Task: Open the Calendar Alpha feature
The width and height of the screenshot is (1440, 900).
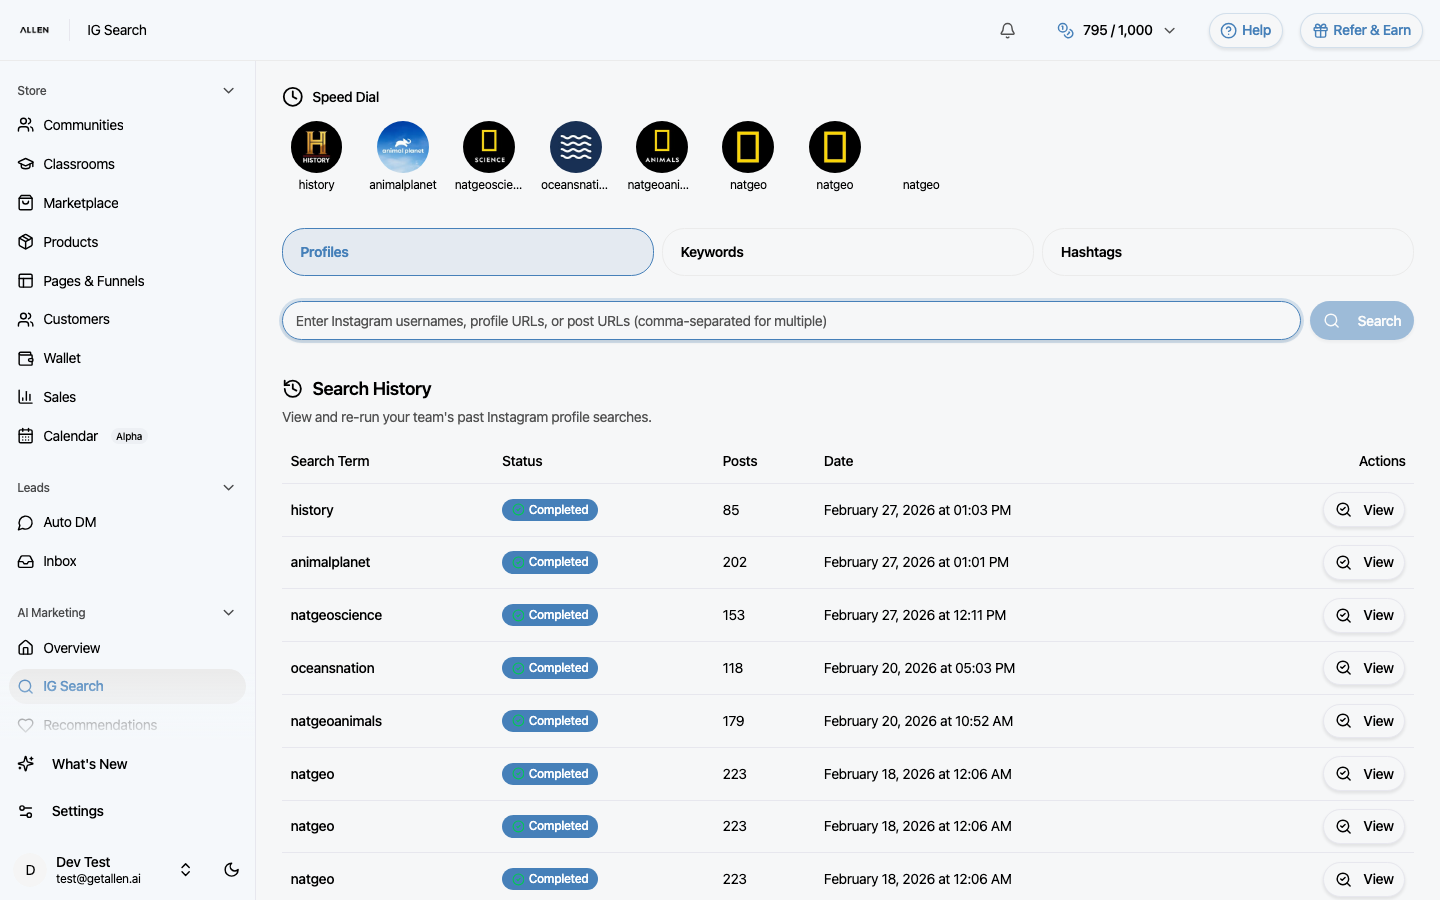Action: [x=71, y=436]
